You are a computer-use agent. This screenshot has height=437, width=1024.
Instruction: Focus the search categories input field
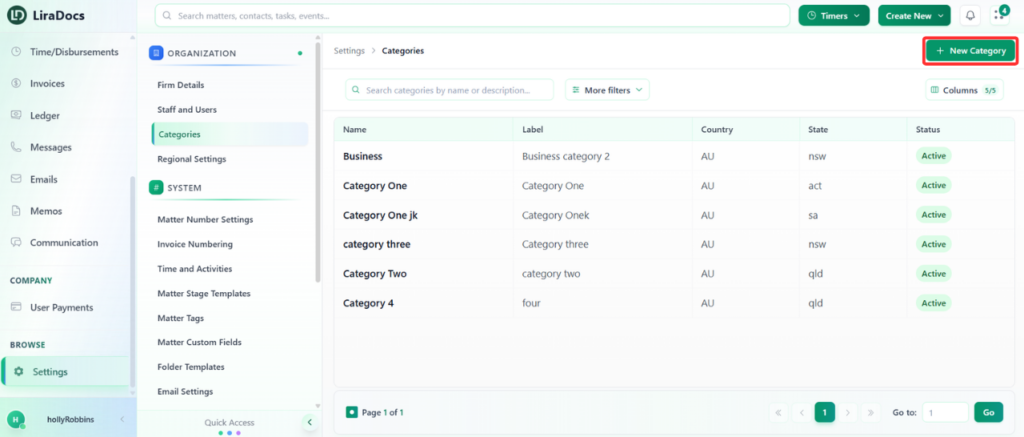(x=449, y=90)
